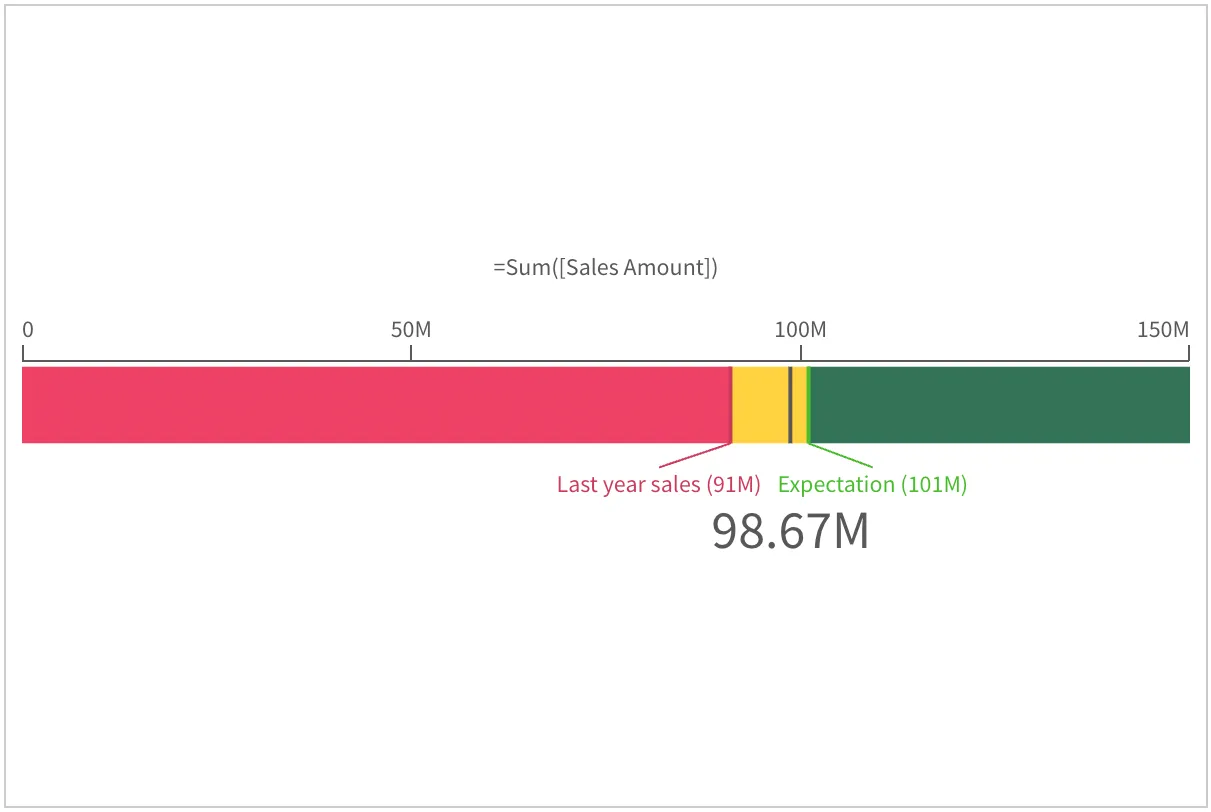This screenshot has height=812, width=1211.
Task: Select the 150M axis label
Action: 1163,330
